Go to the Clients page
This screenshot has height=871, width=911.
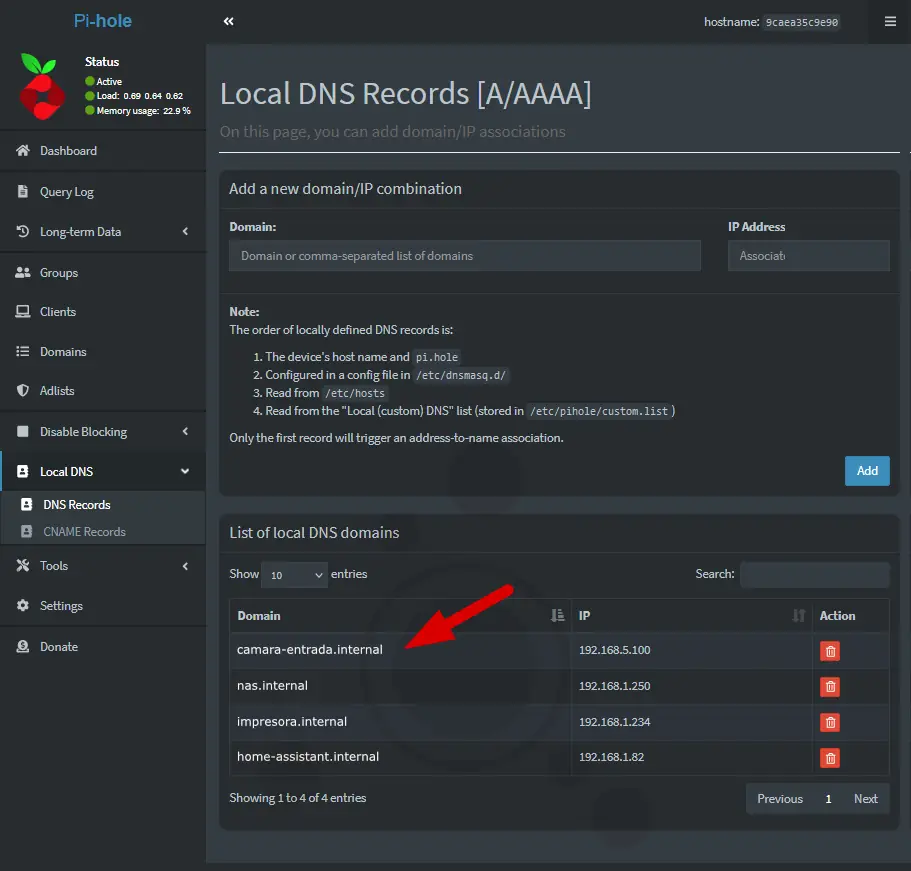103,311
